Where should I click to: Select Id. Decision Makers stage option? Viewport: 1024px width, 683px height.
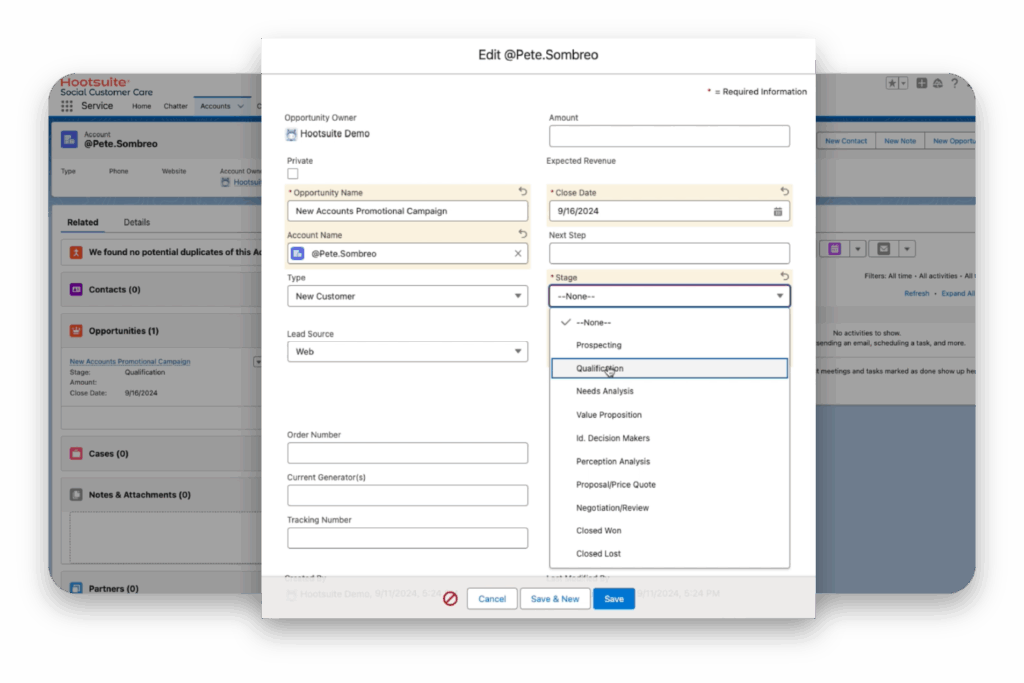pyautogui.click(x=669, y=438)
